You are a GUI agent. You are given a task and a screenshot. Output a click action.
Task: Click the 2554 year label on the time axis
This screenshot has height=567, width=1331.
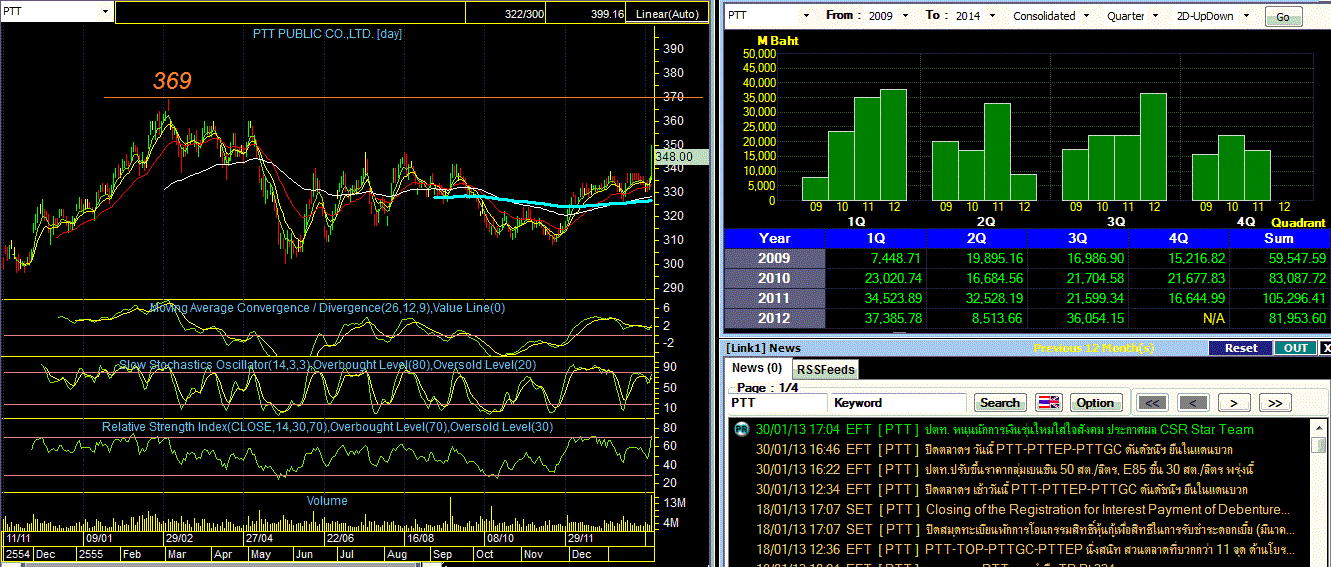click(17, 553)
